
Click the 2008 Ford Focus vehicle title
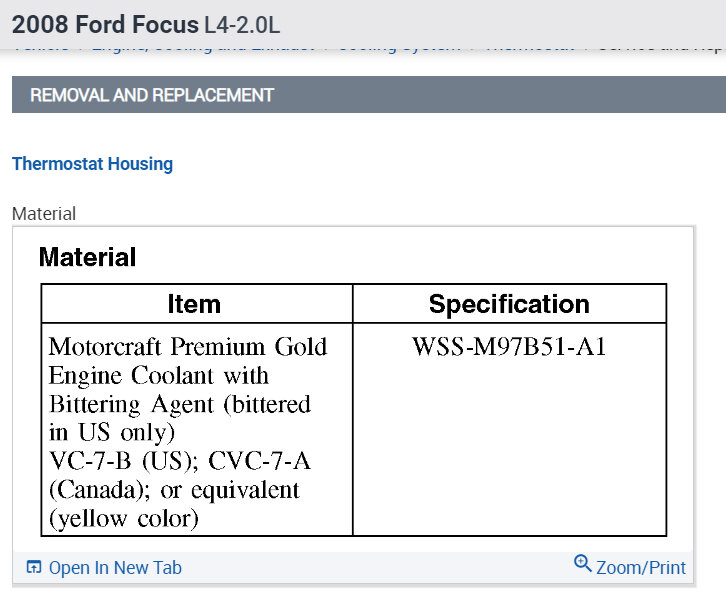coord(105,20)
